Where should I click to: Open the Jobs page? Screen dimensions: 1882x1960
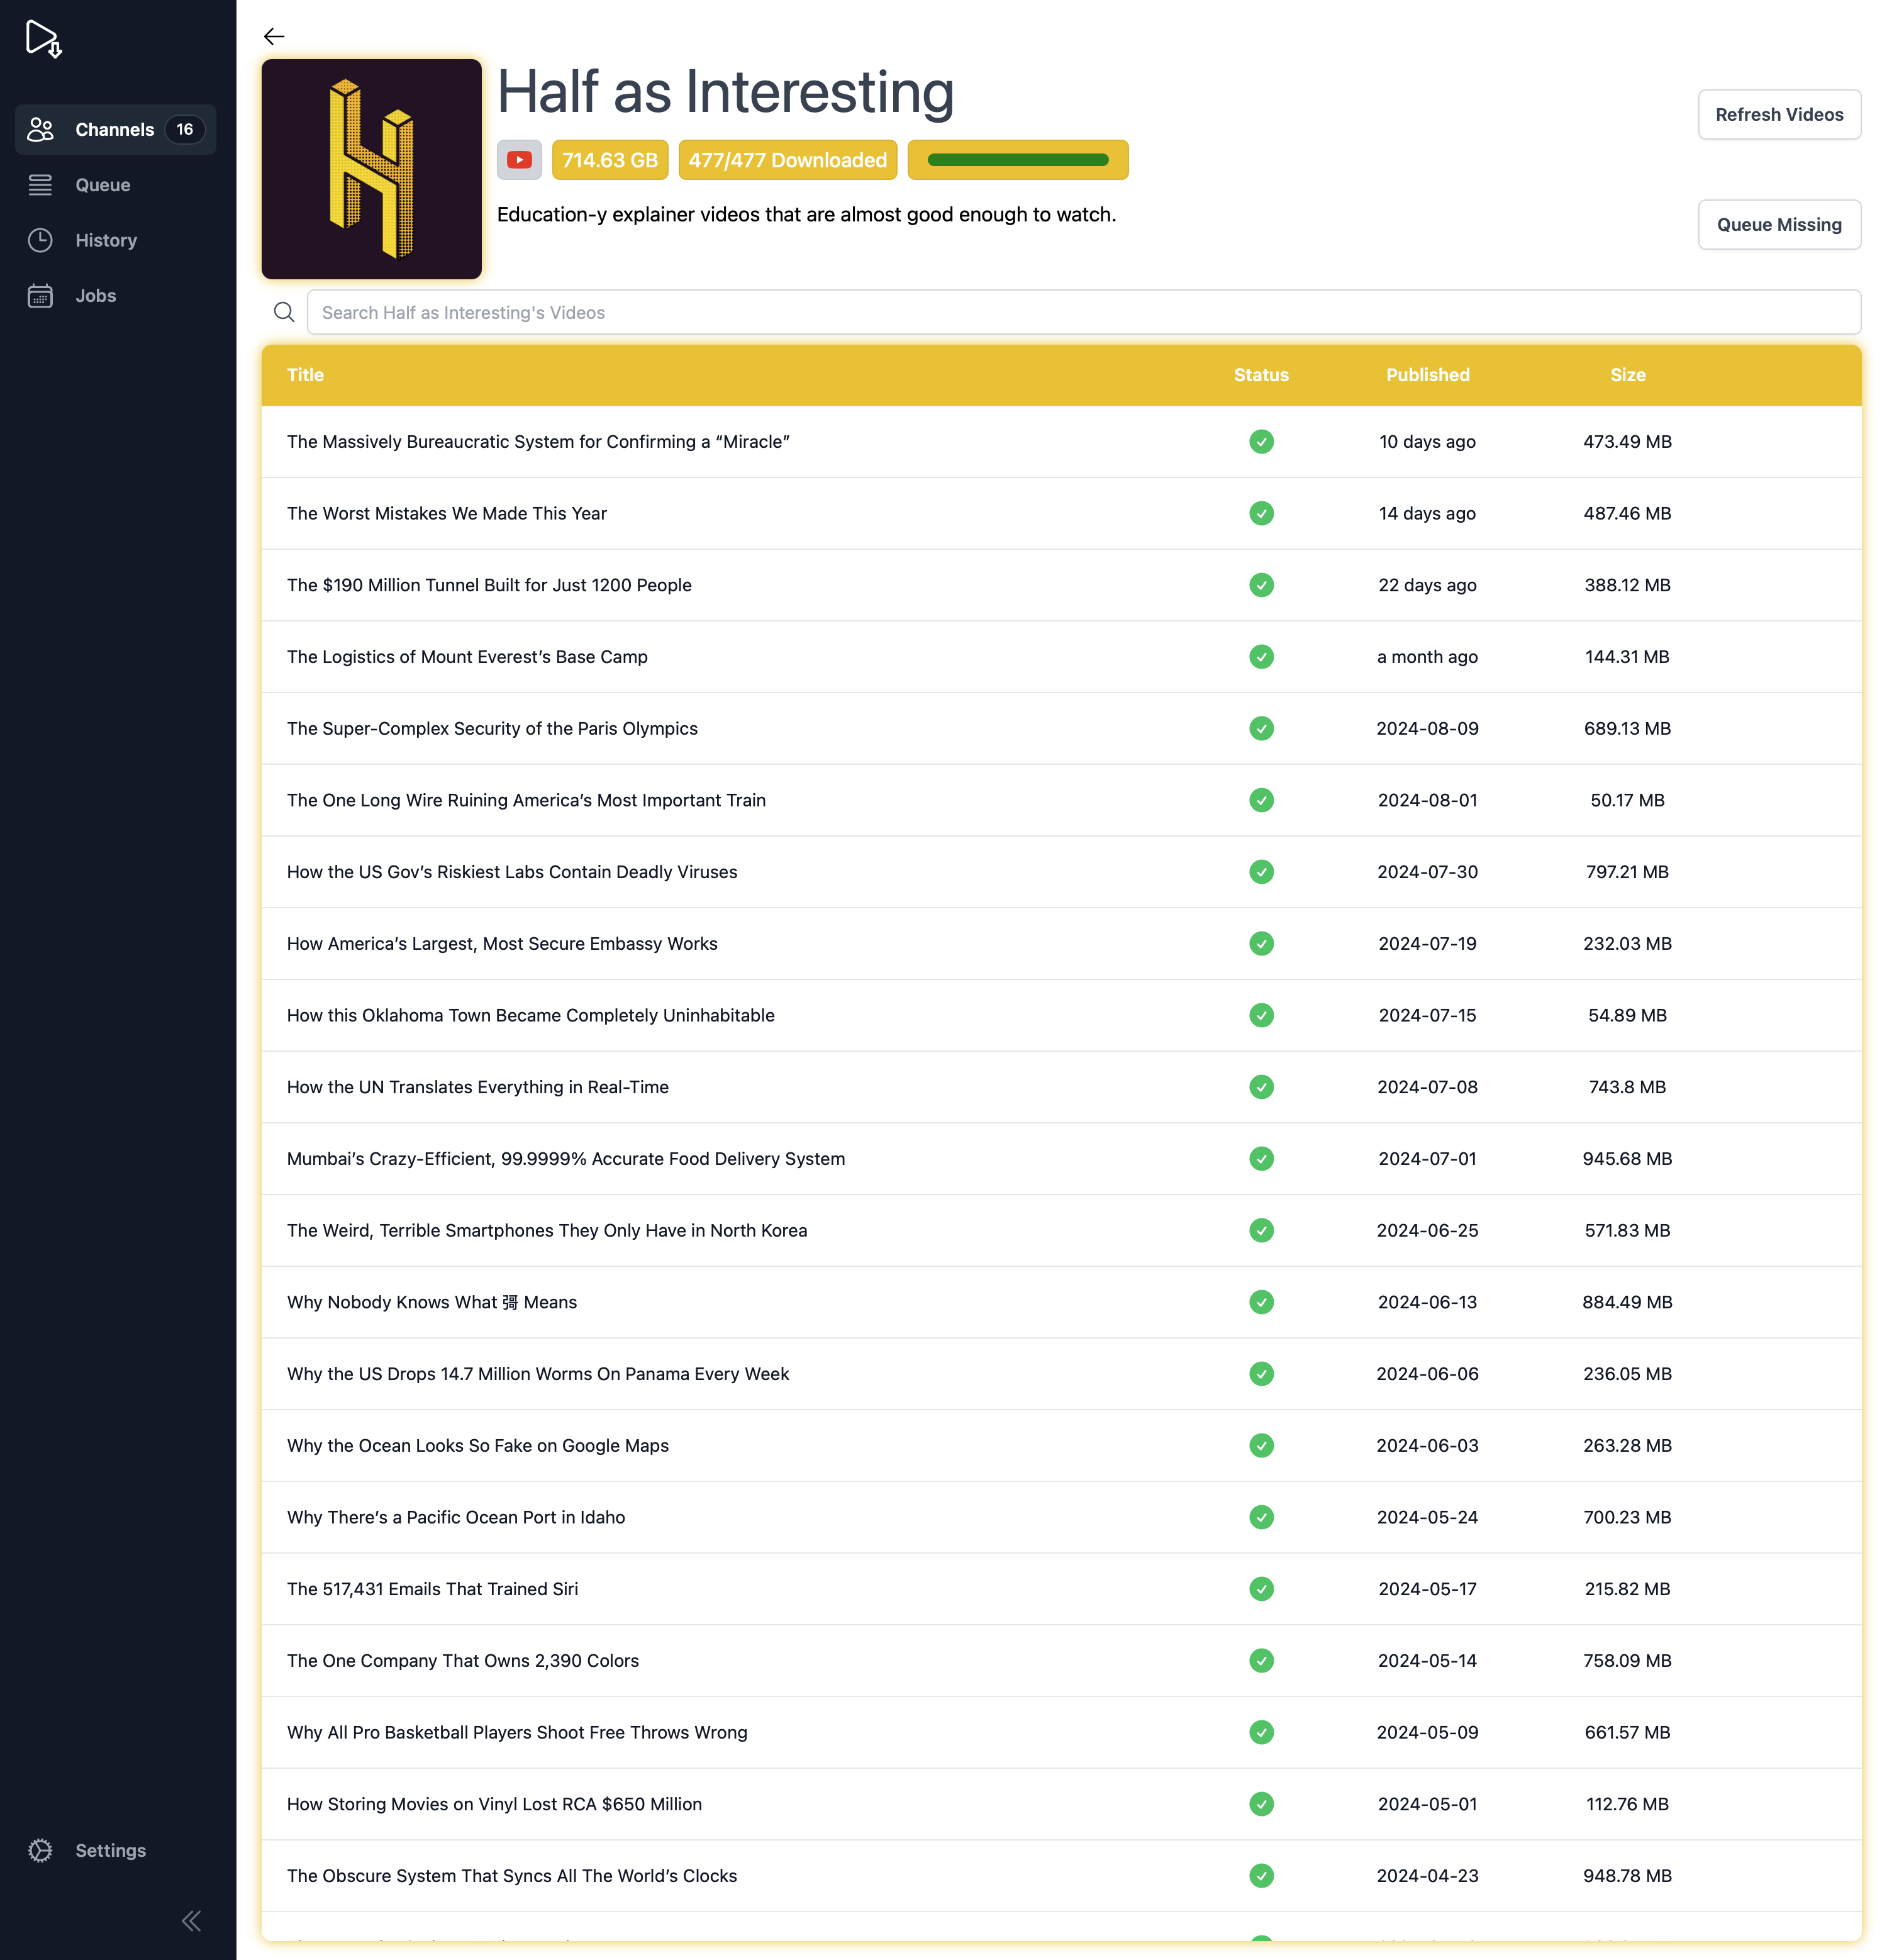[95, 296]
